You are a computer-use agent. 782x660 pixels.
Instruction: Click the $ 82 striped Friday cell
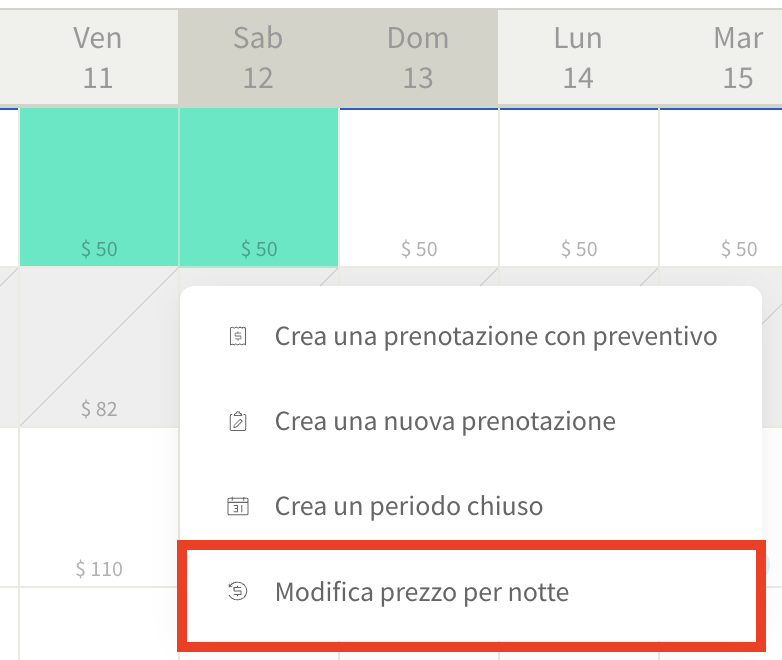click(x=99, y=347)
